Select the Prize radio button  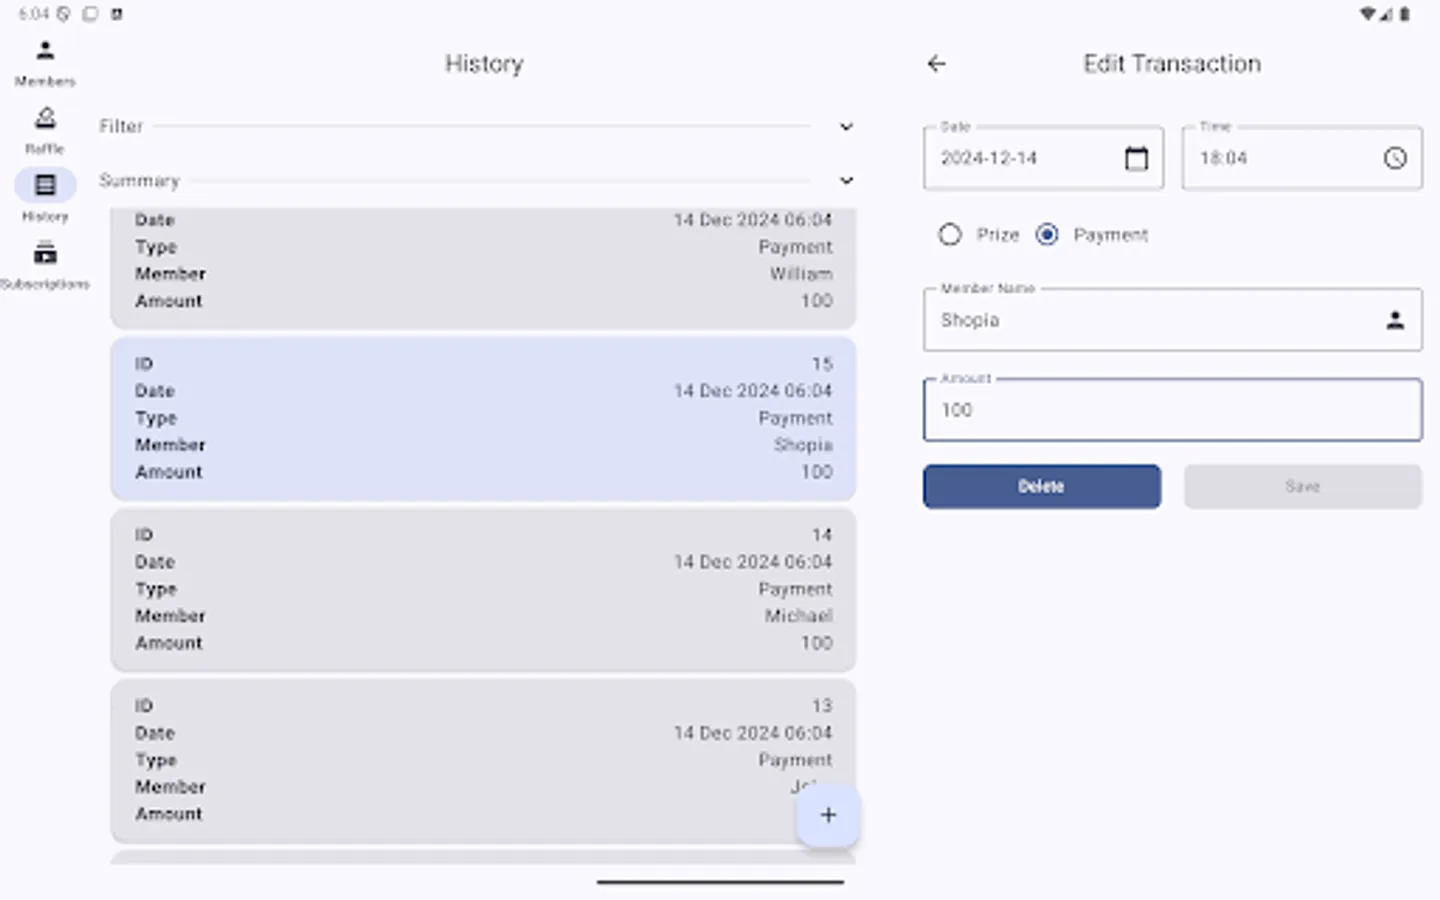950,235
